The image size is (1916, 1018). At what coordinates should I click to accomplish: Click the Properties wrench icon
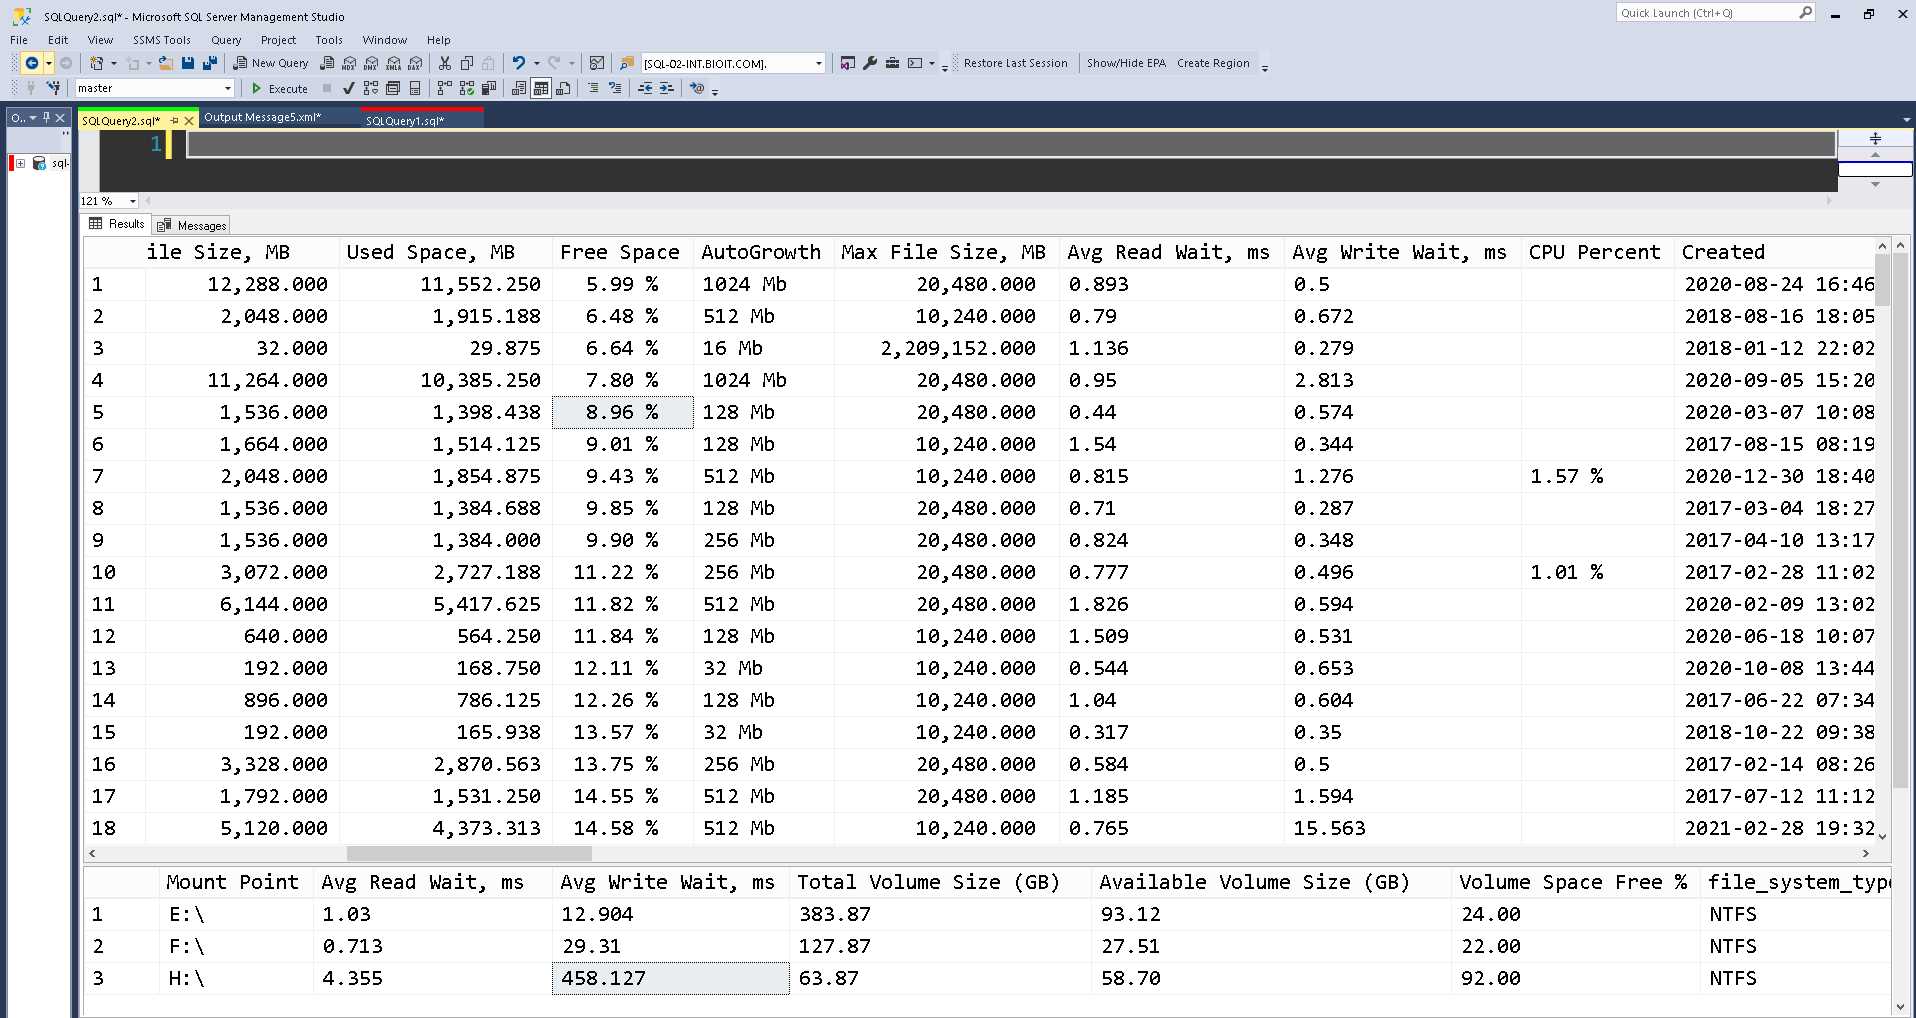pyautogui.click(x=870, y=63)
